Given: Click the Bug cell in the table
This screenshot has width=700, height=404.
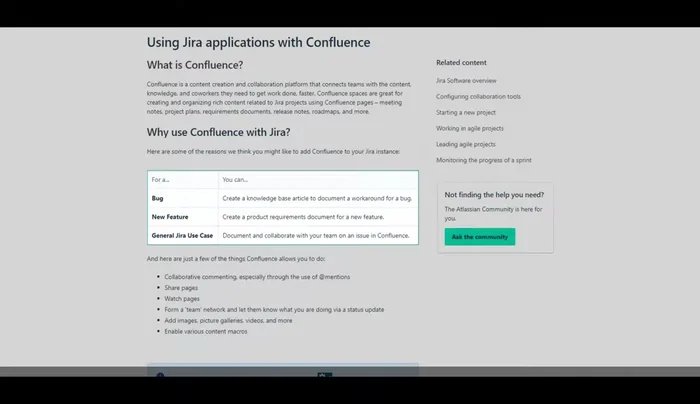Looking at the screenshot, I should (183, 198).
